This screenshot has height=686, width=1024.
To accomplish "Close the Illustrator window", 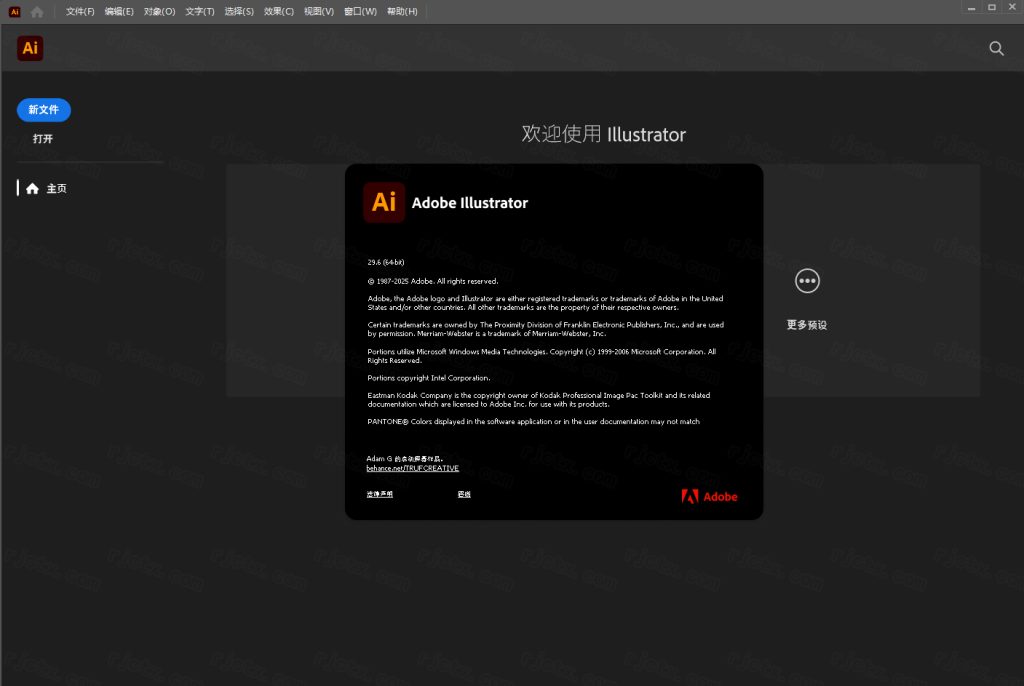I will pos(1012,8).
